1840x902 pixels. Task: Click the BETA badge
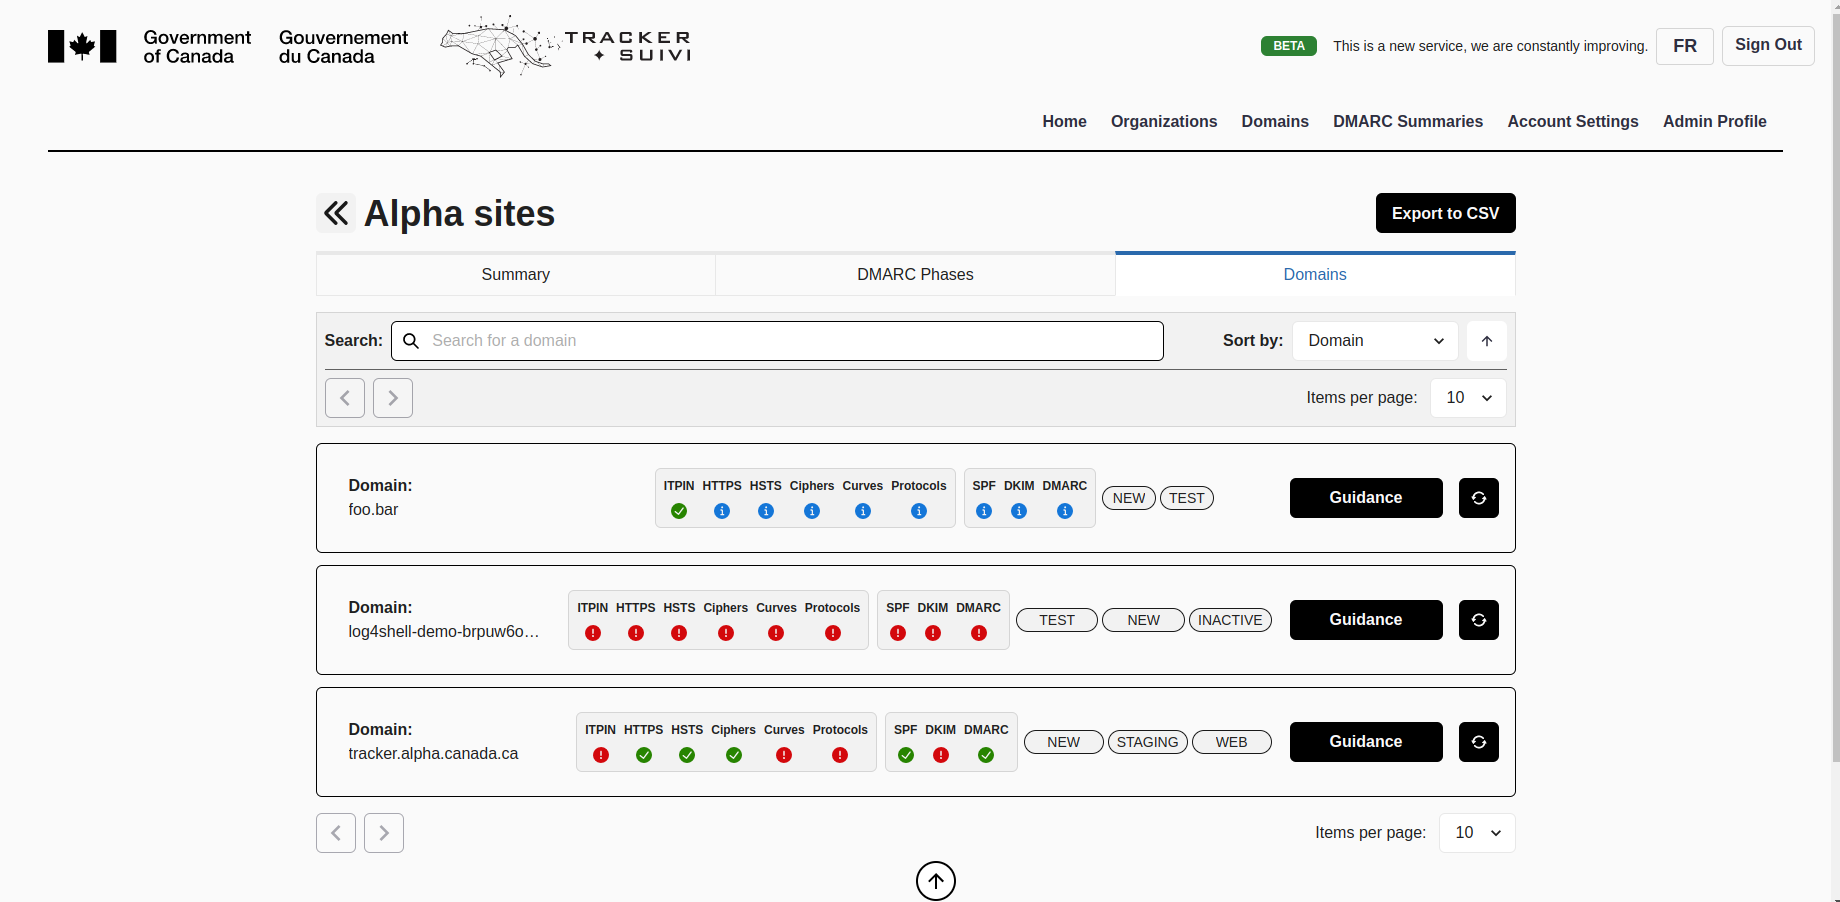pos(1289,46)
